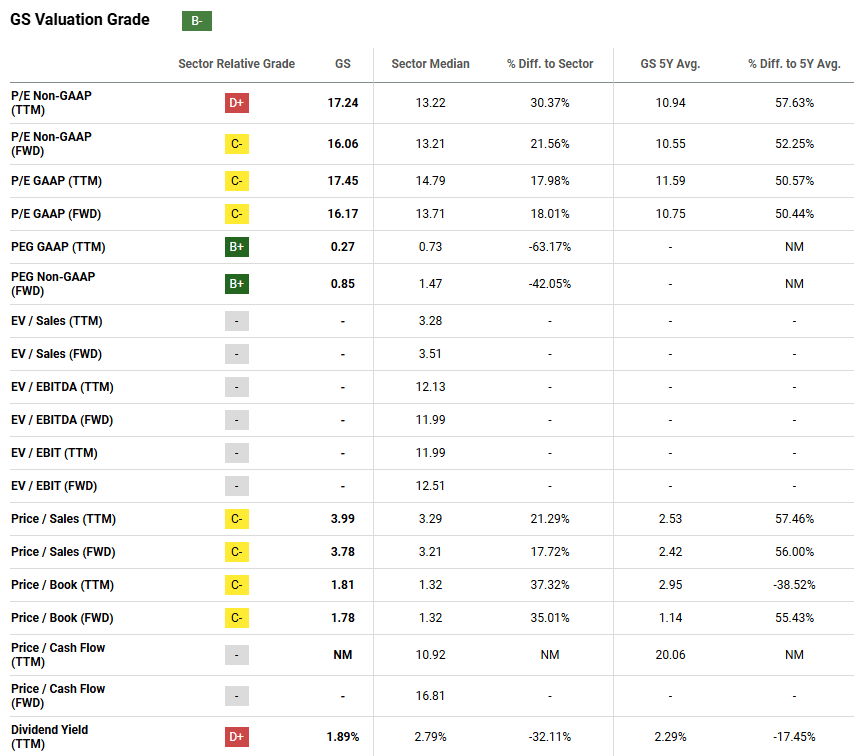Open the P/E GAAP (TTM) metric row label
Viewport: 856px width, 756px height.
tap(56, 181)
